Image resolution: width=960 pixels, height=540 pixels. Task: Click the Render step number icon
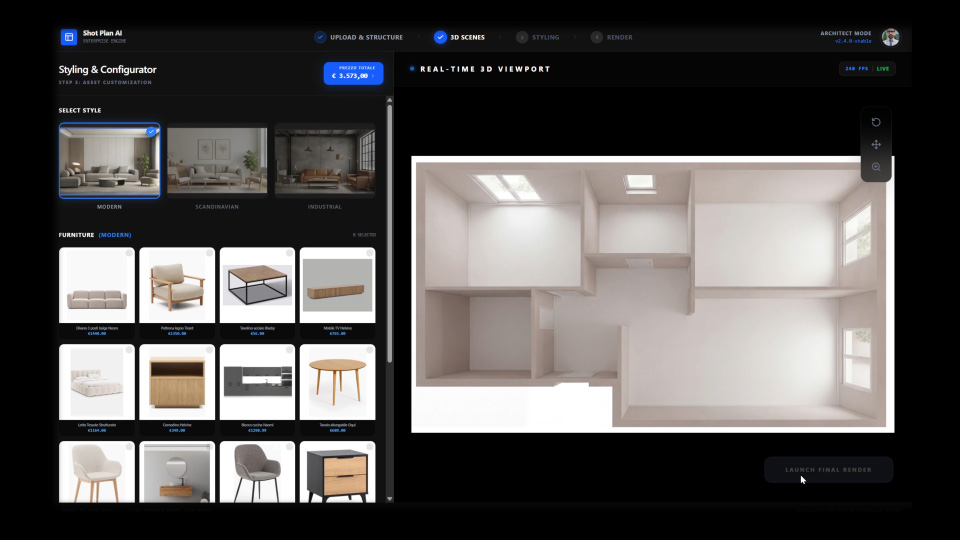[x=597, y=37]
